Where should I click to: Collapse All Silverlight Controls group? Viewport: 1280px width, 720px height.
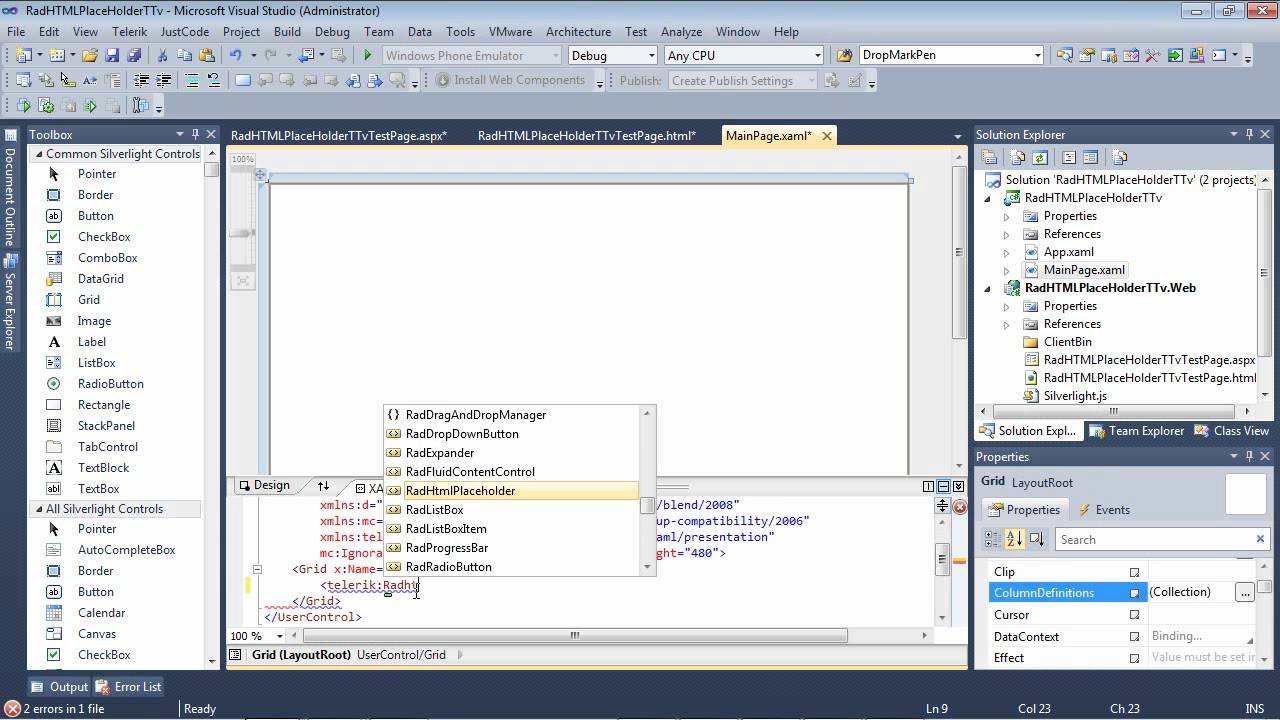(x=39, y=509)
